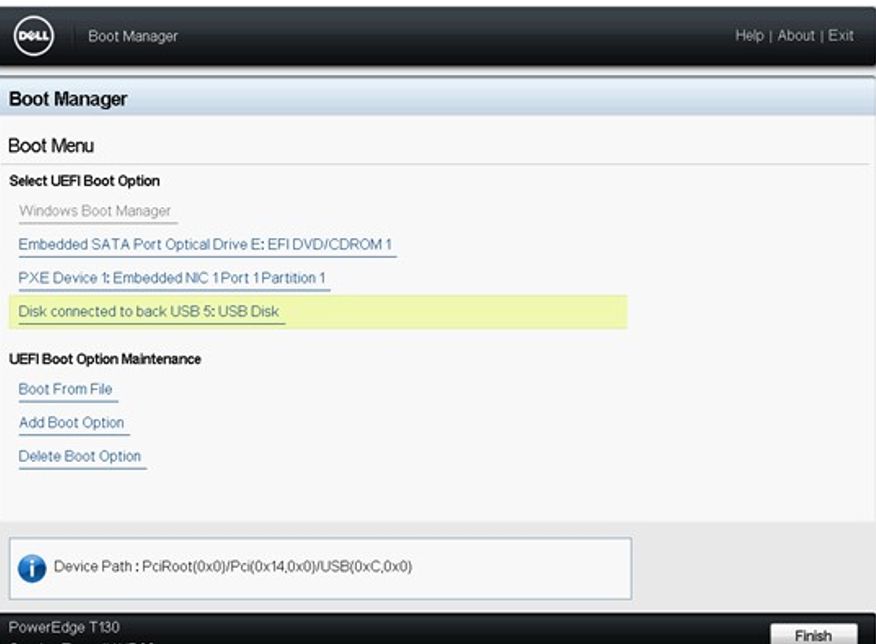This screenshot has height=644, width=876.
Task: Open Boot From File maintenance option
Action: [65, 389]
